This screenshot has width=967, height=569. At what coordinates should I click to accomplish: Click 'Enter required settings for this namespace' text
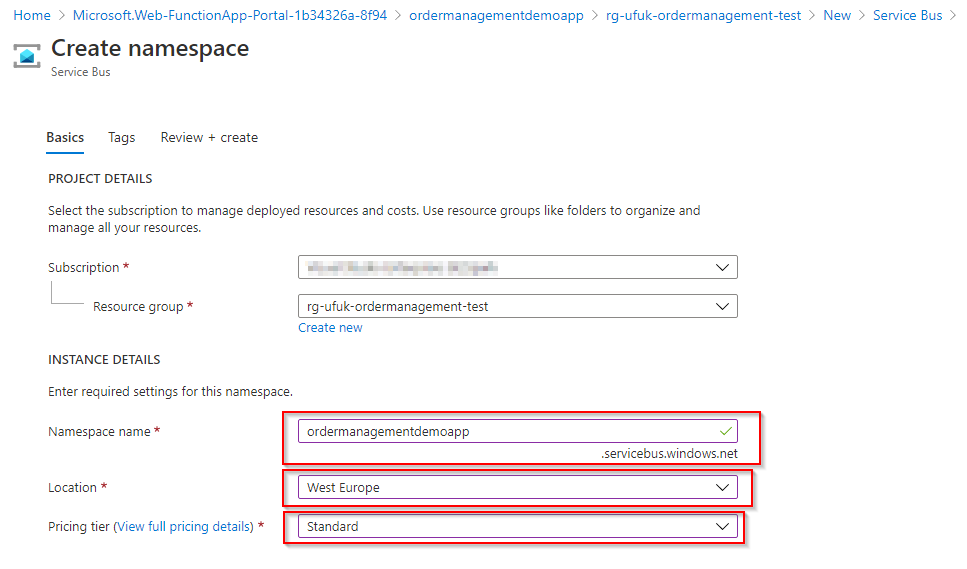point(170,391)
